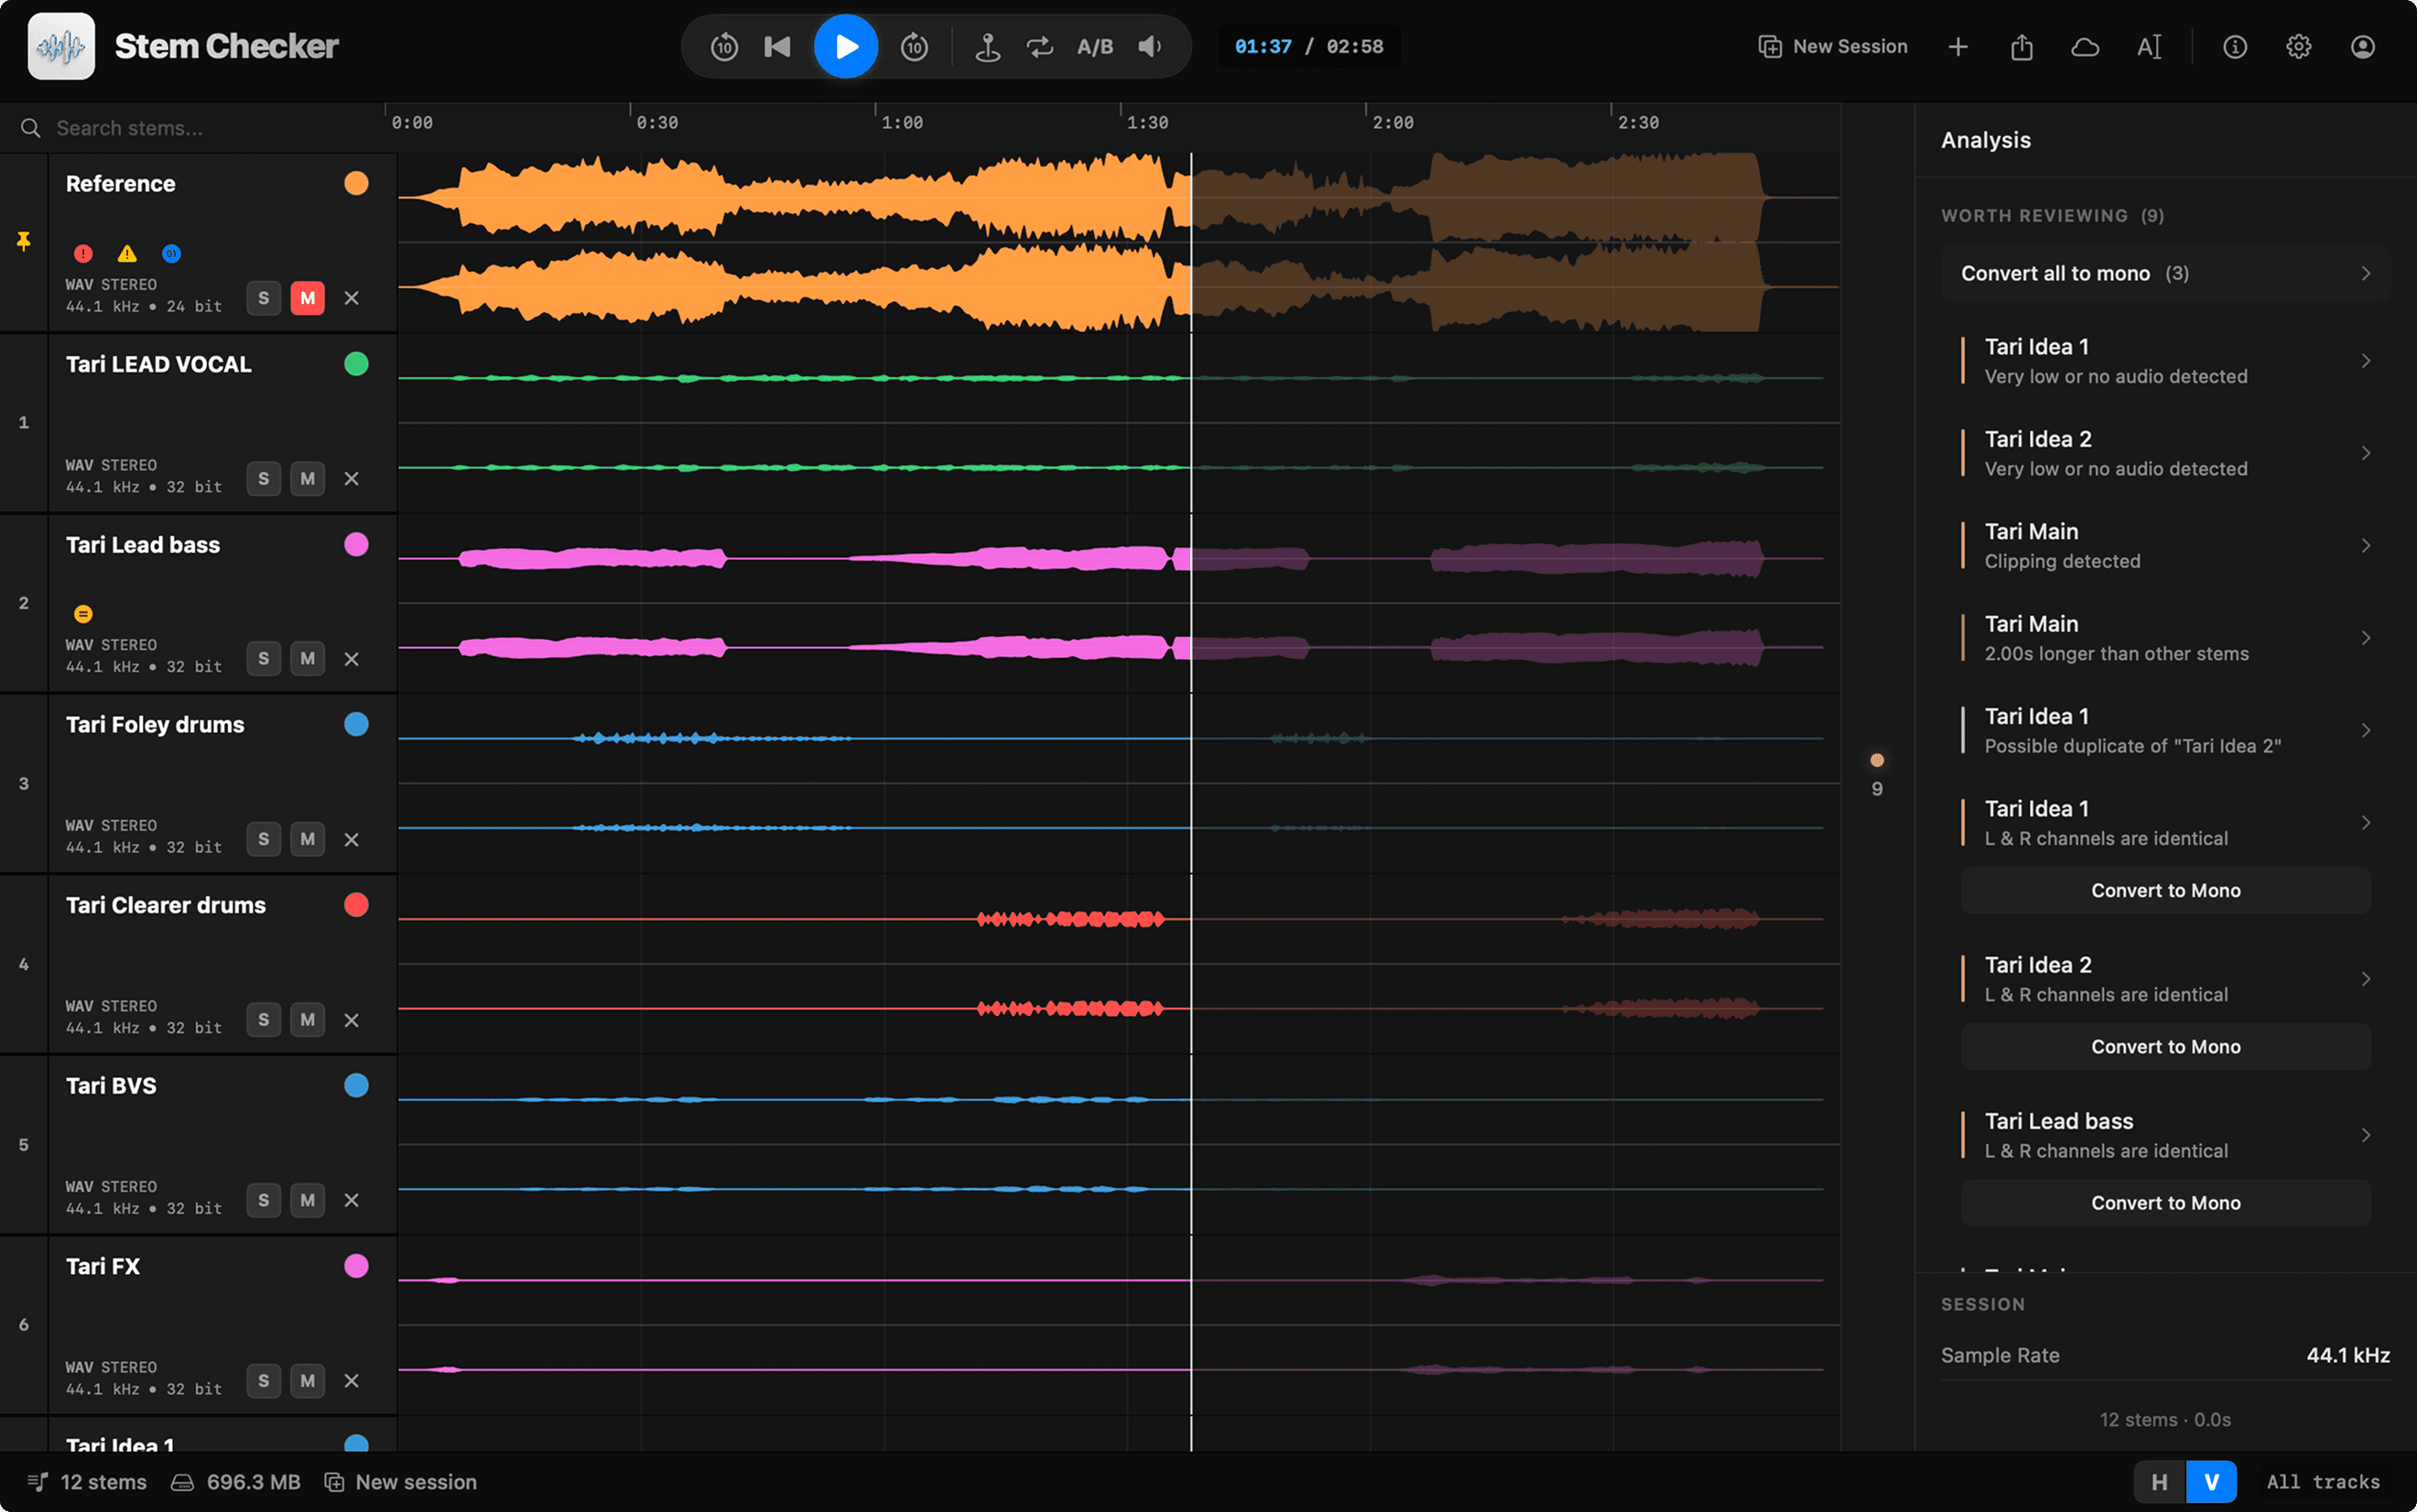The height and width of the screenshot is (1512, 2417).
Task: Click Reference track orange color dot
Action: 356,183
